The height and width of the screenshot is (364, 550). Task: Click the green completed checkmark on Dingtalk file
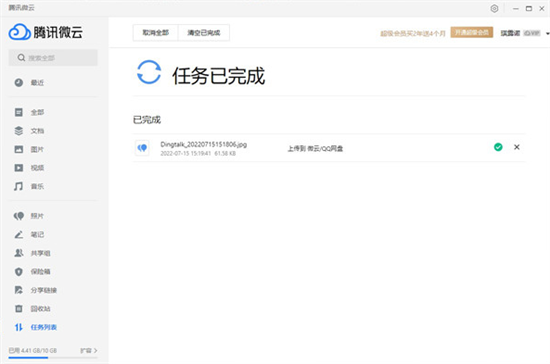498,147
